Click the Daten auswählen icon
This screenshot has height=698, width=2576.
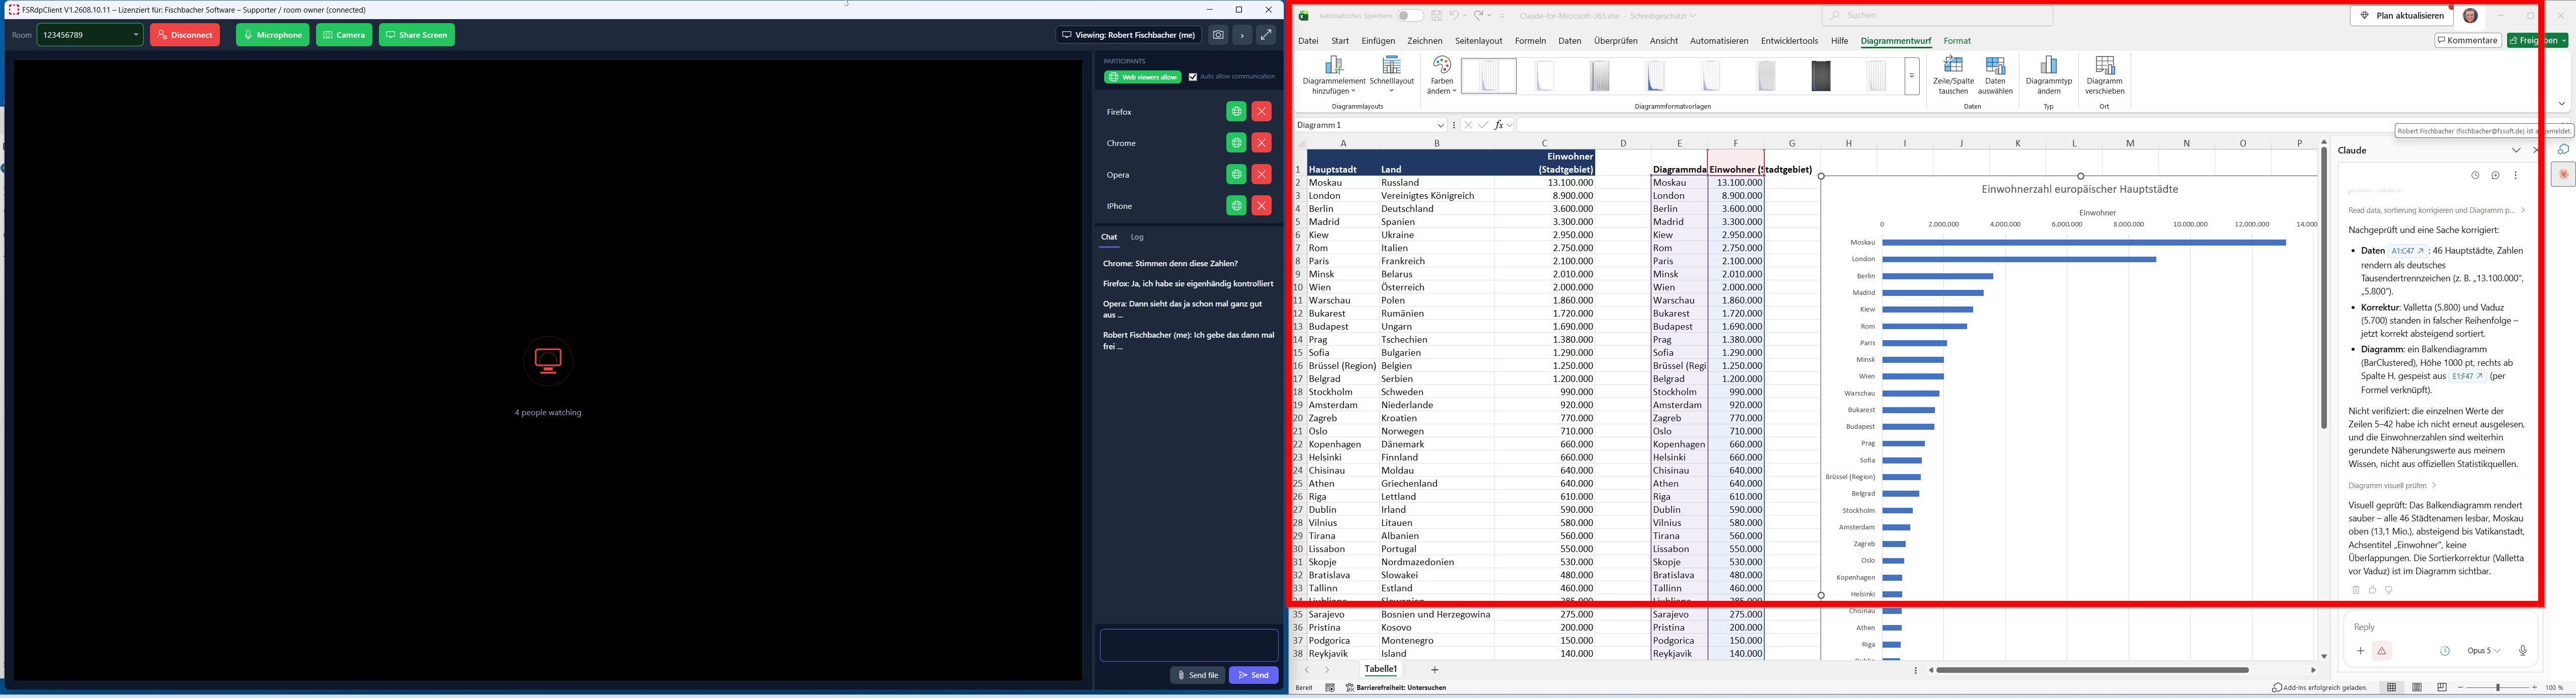click(1995, 75)
